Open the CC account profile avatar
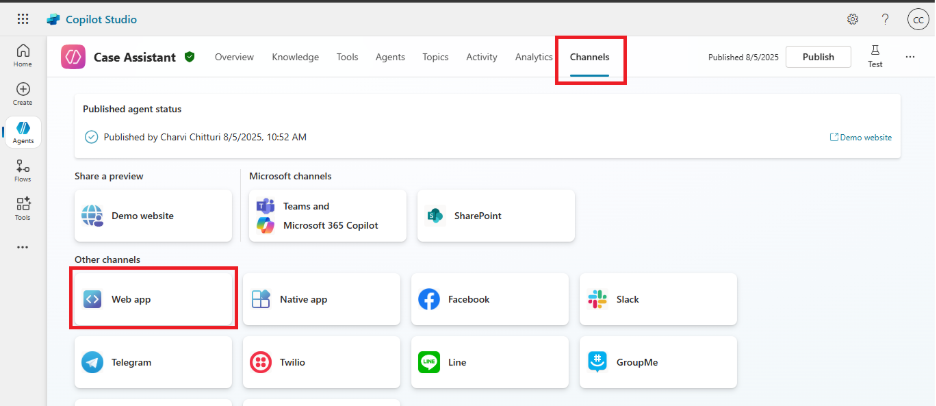Viewport: 936px width, 406px height. point(916,19)
